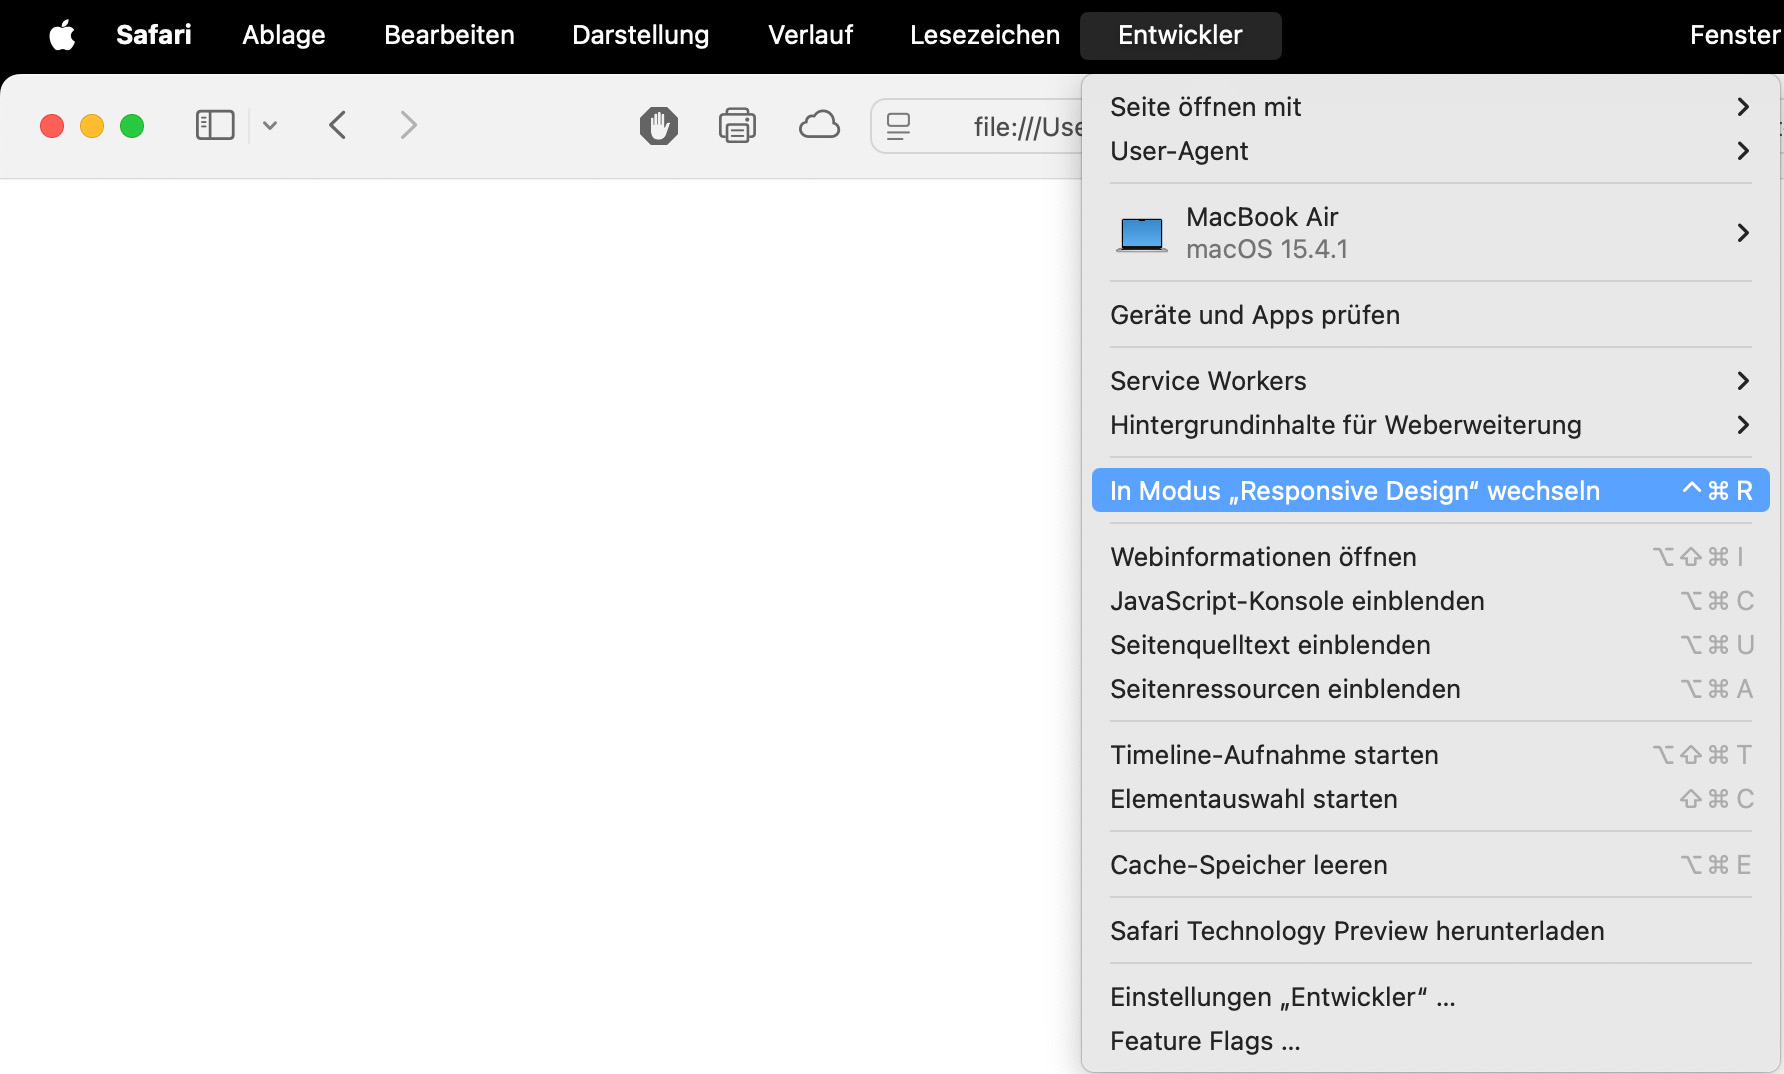This screenshot has height=1074, width=1784.
Task: Click the privacy hand shield icon
Action: coord(658,126)
